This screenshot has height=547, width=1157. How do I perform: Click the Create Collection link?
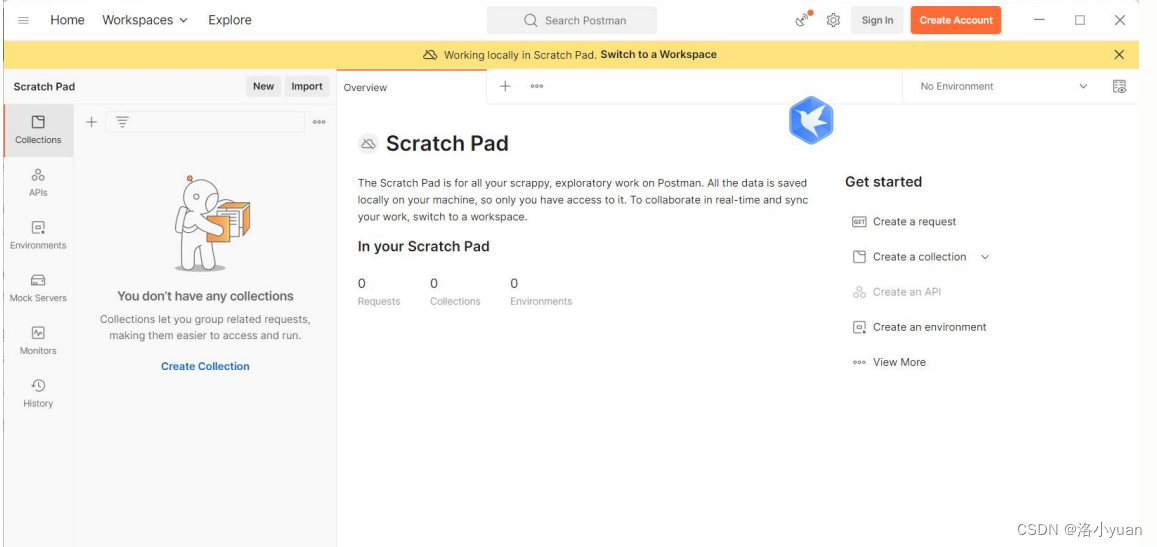[205, 366]
